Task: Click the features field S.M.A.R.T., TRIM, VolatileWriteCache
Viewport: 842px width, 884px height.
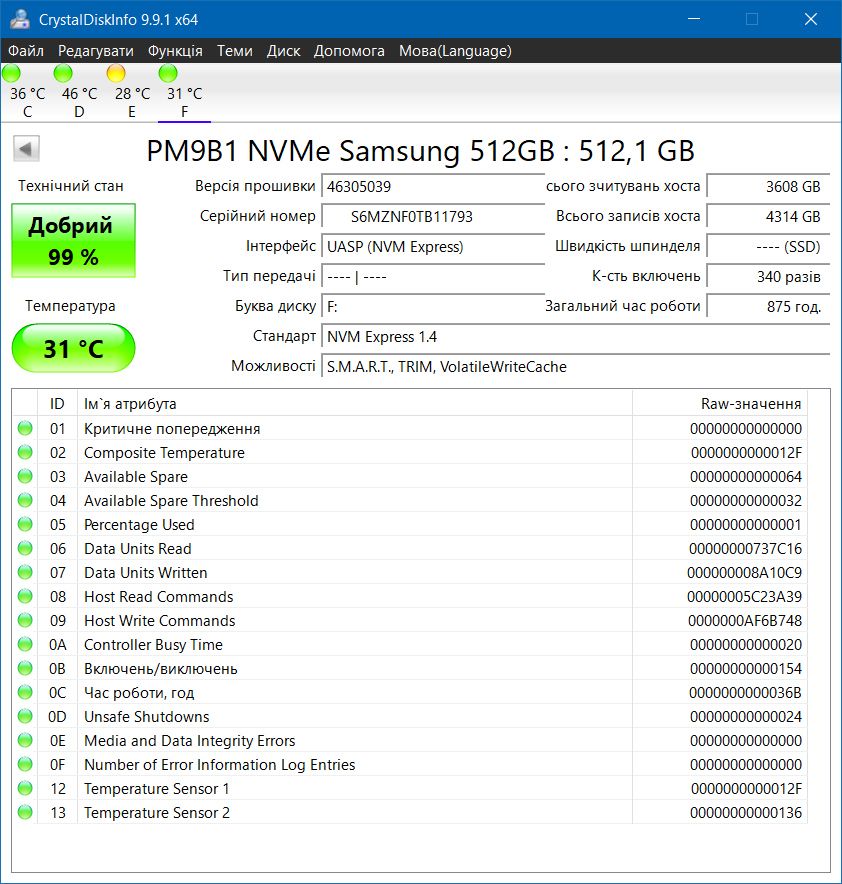Action: coord(575,366)
